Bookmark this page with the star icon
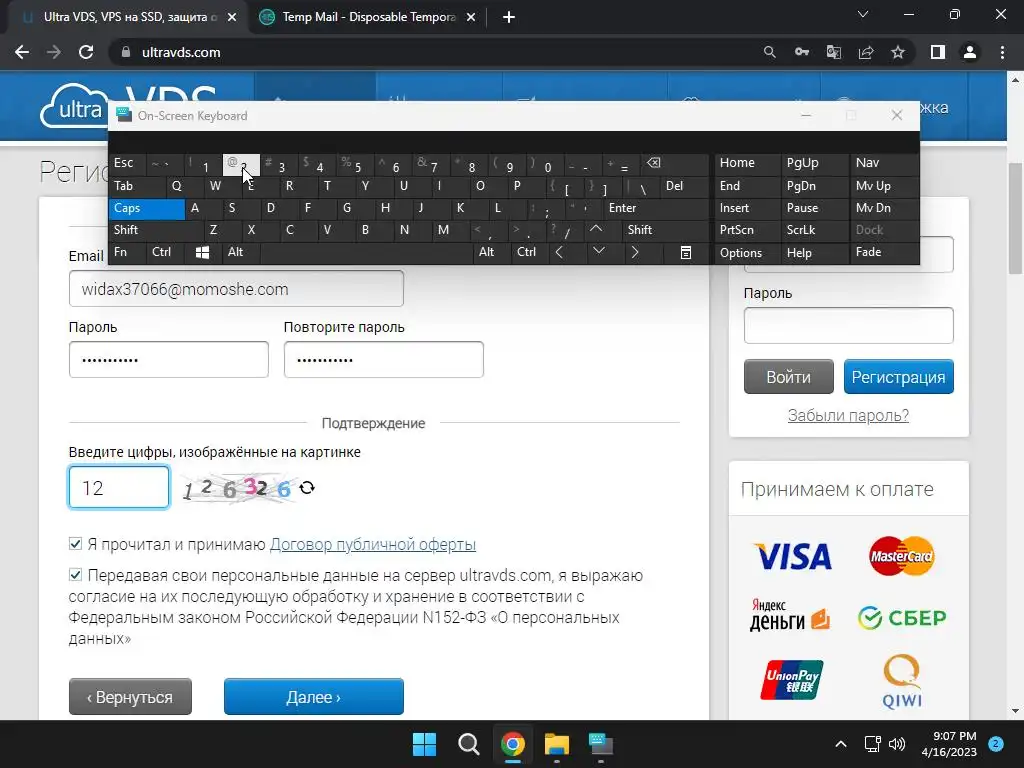This screenshot has width=1024, height=768. click(x=898, y=52)
